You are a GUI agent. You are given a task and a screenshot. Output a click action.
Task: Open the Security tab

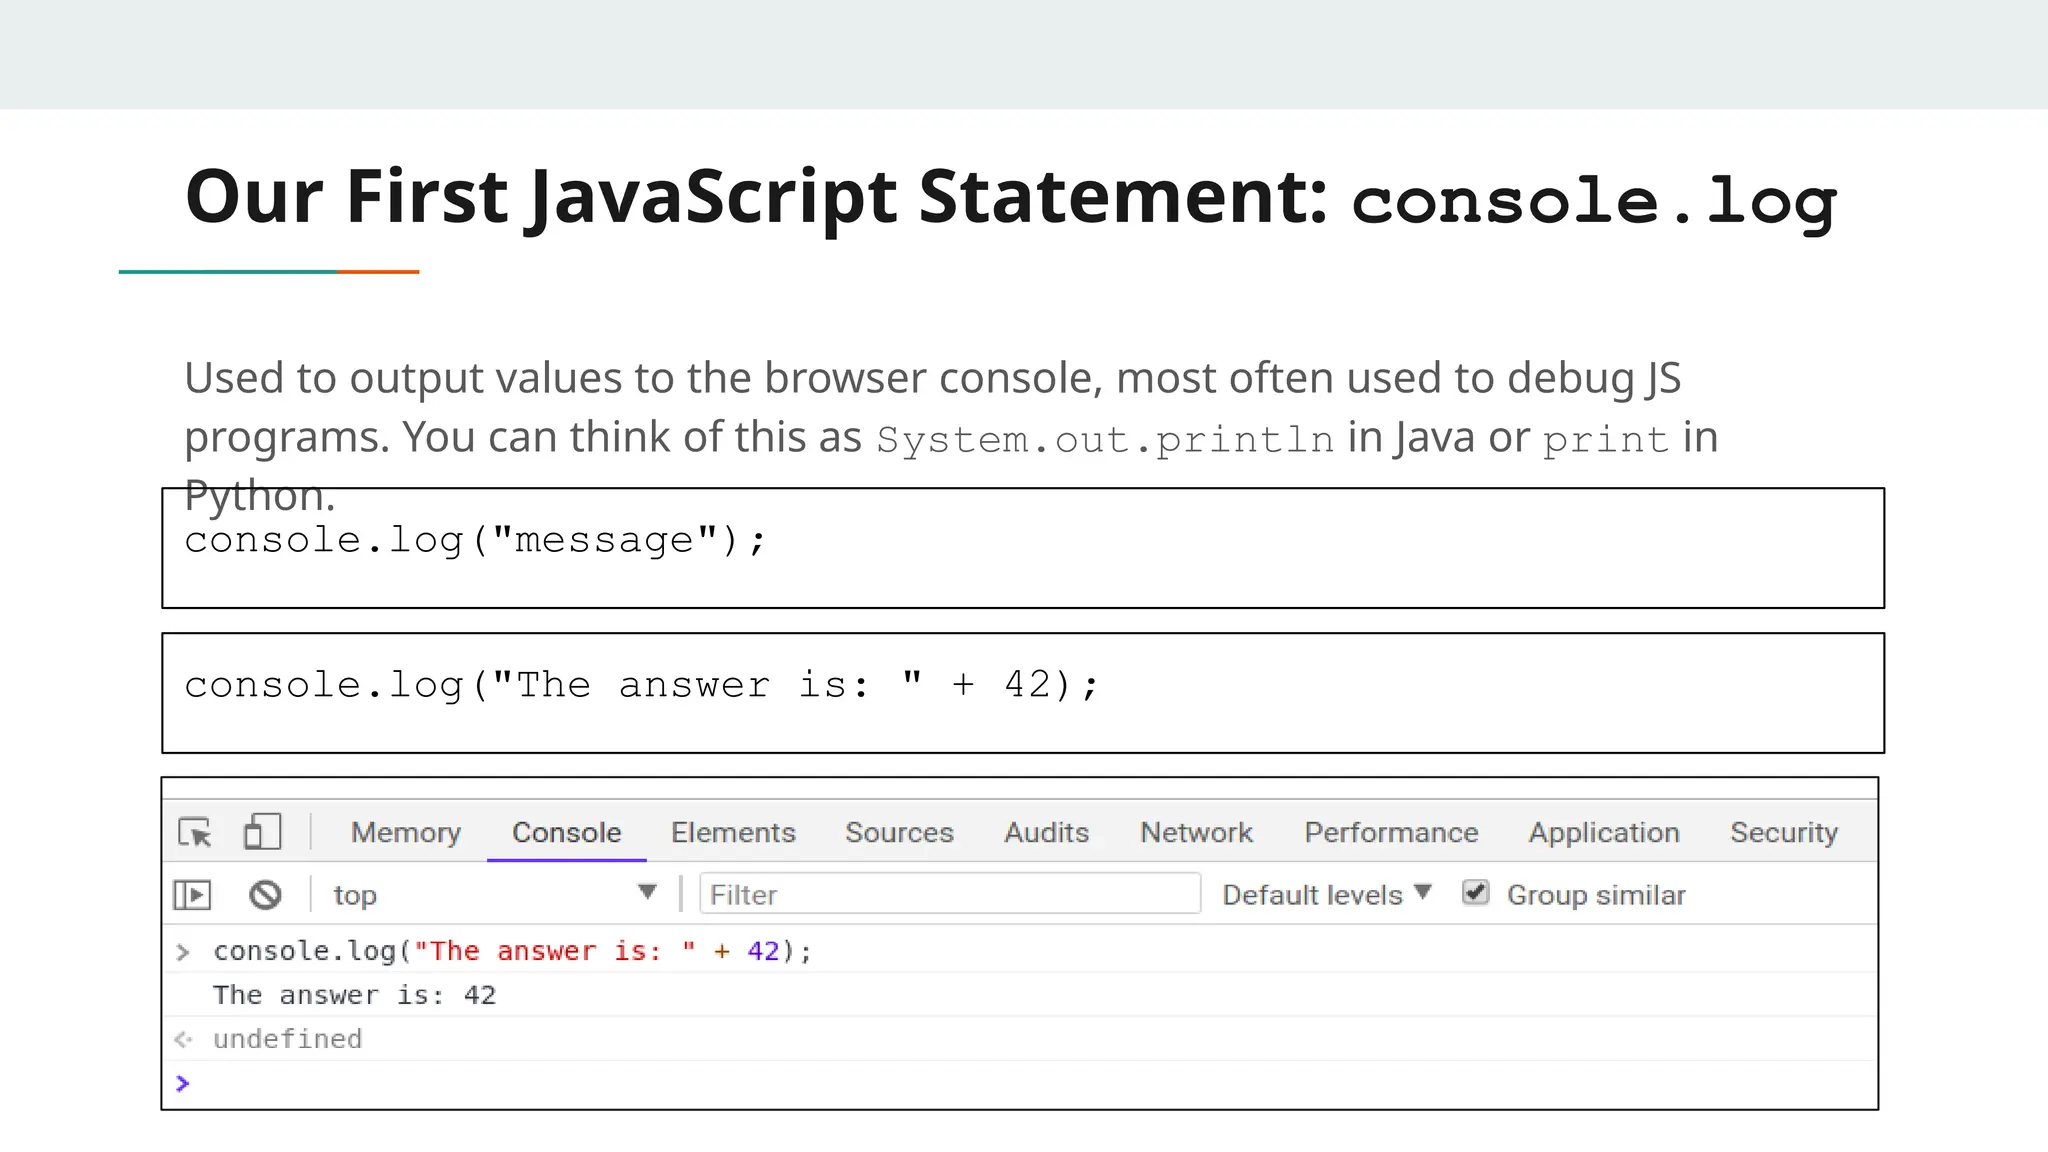click(1784, 832)
